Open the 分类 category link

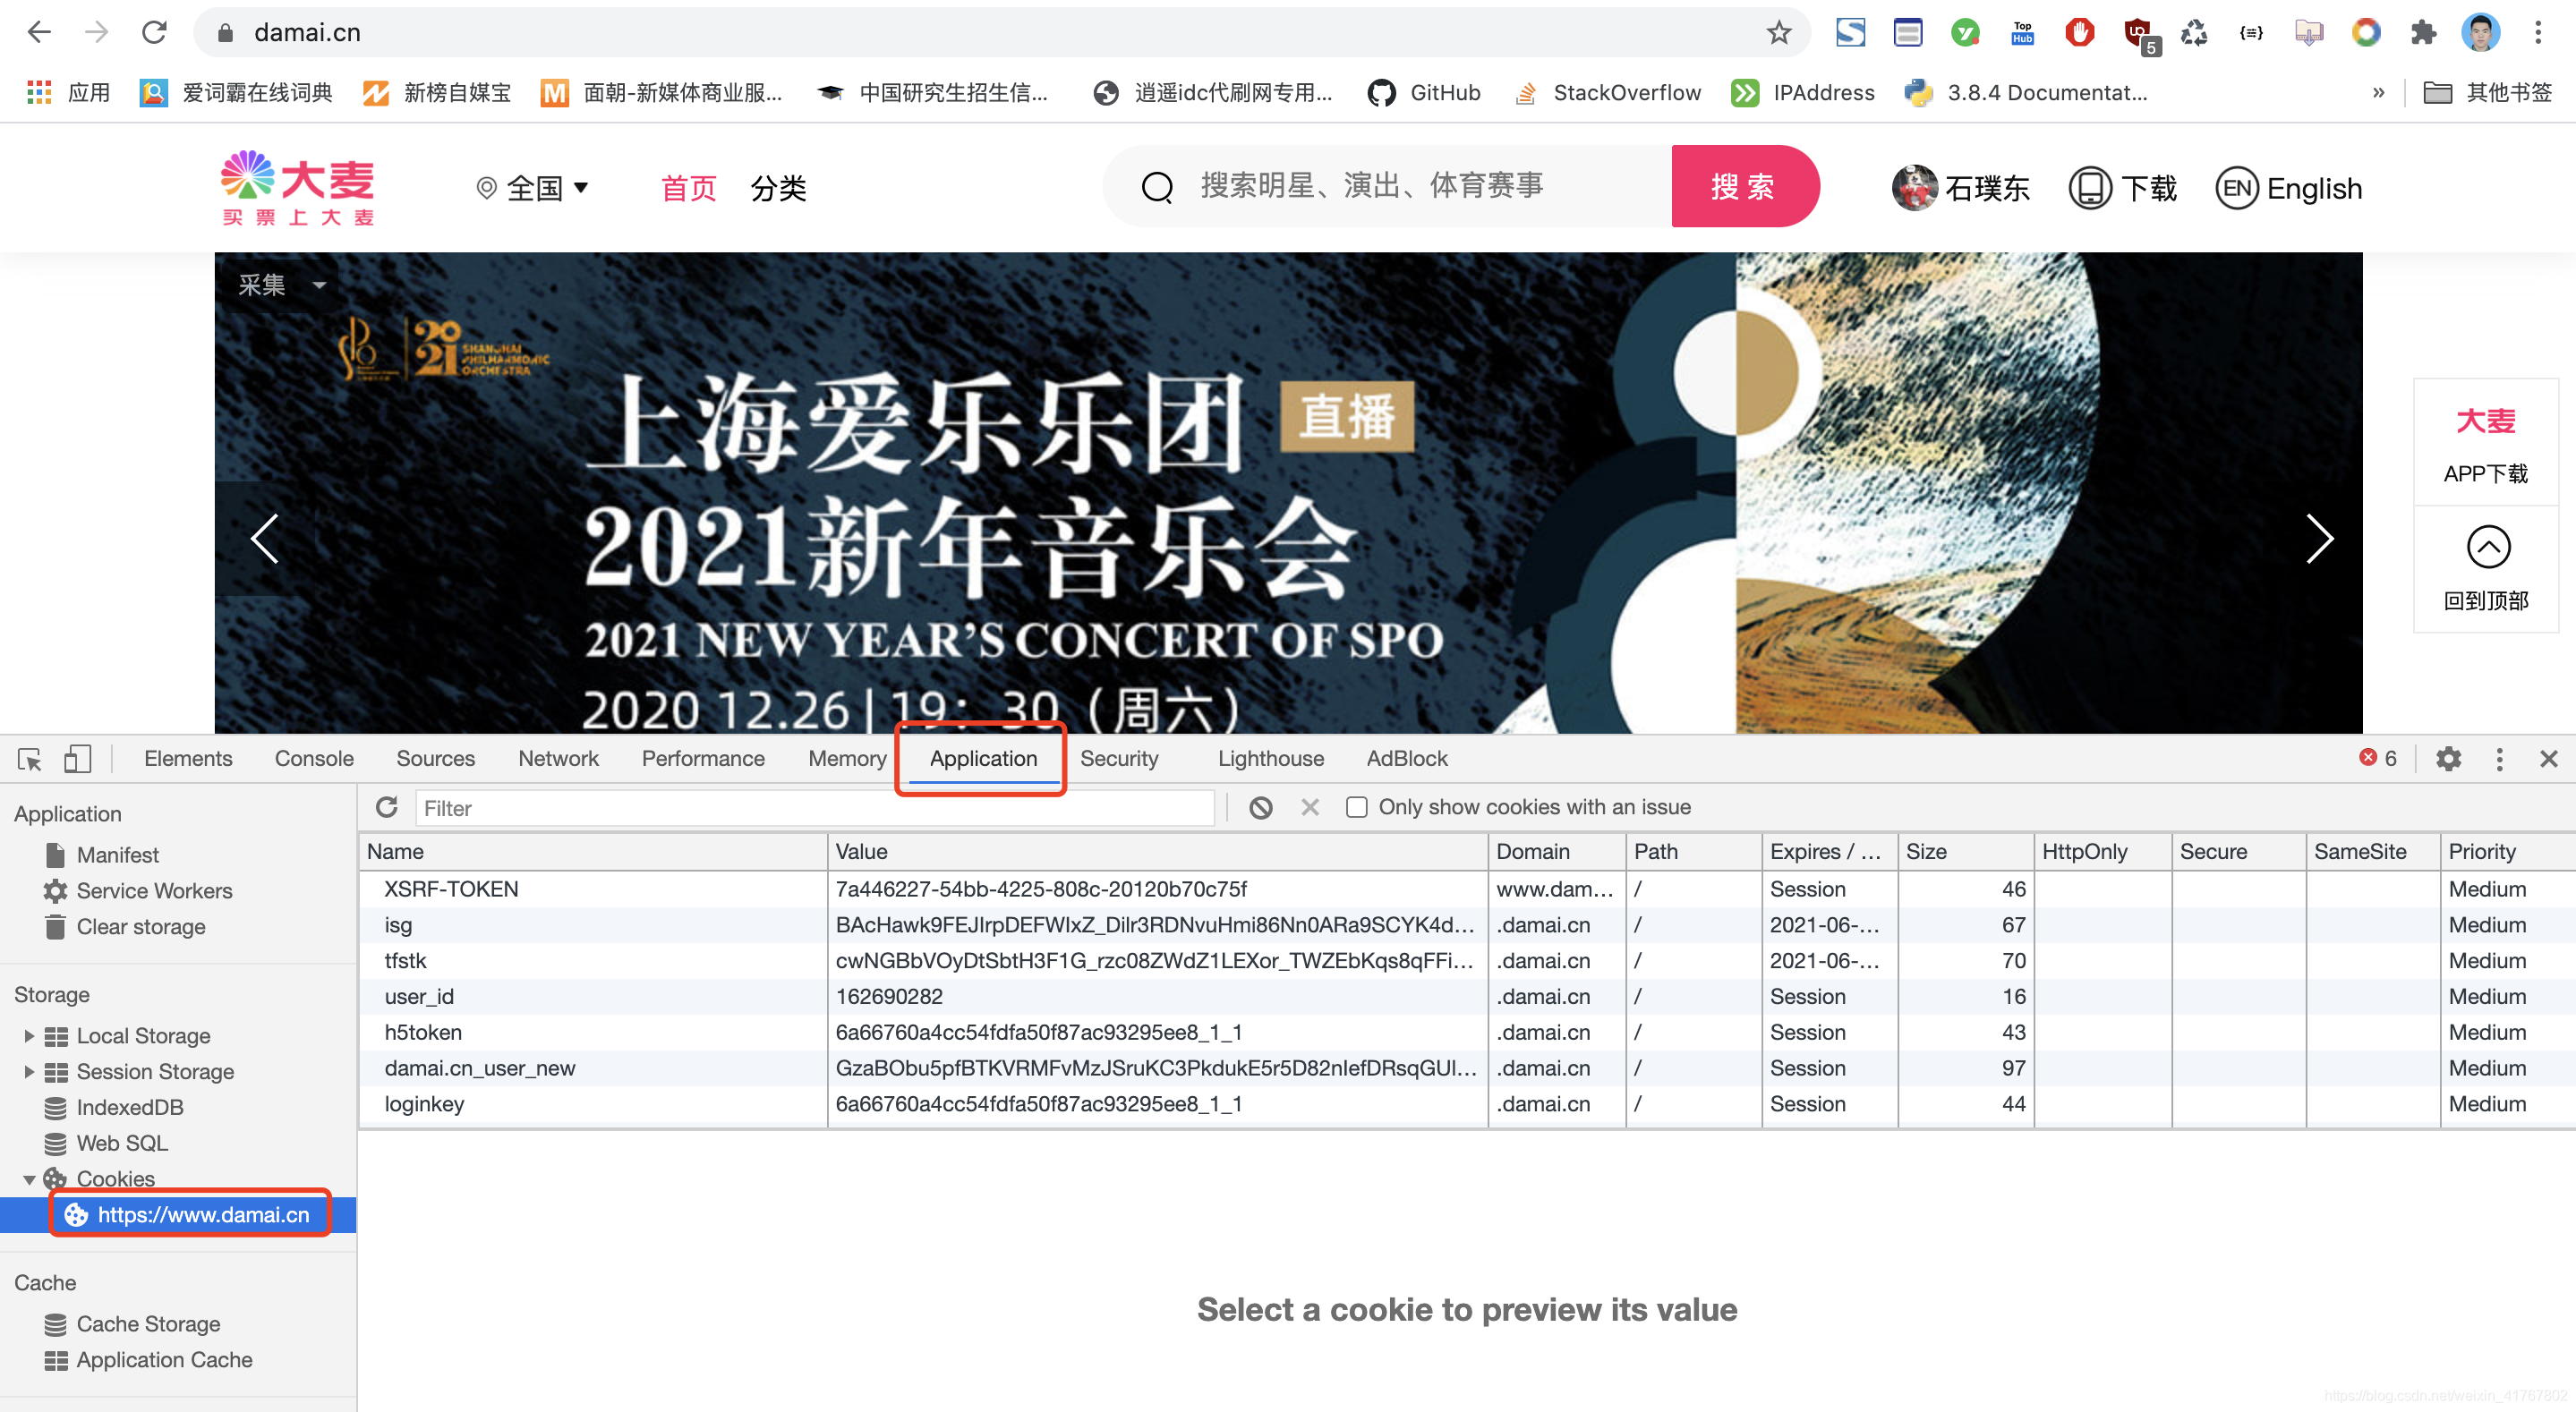(x=779, y=188)
